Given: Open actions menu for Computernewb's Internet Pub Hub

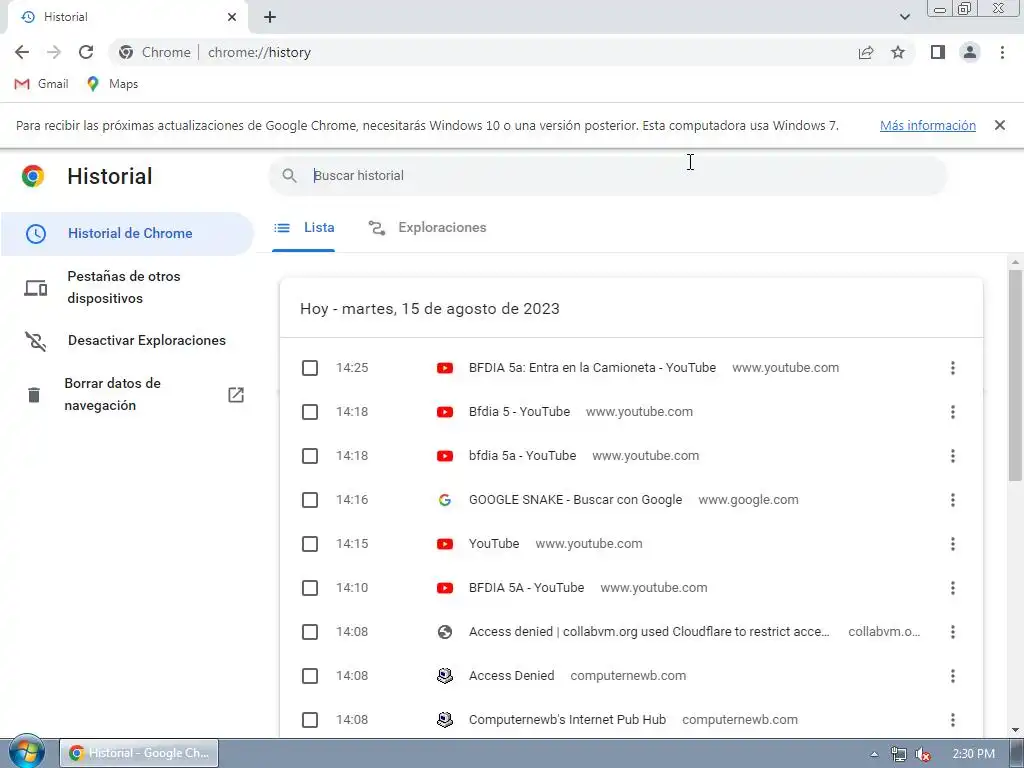Looking at the screenshot, I should click(x=953, y=720).
